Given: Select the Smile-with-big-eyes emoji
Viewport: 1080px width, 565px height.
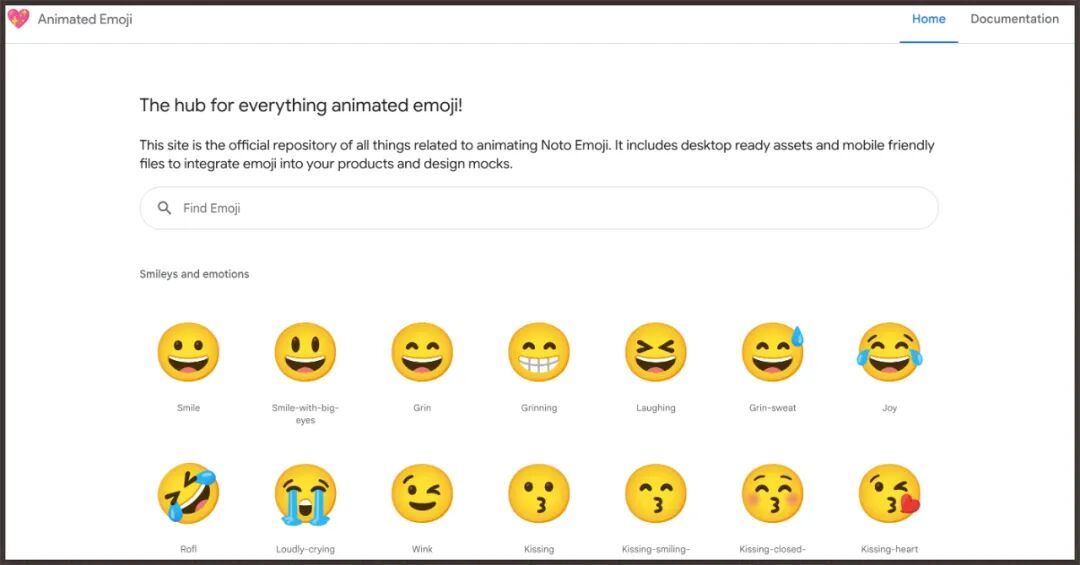Looking at the screenshot, I should (x=305, y=352).
